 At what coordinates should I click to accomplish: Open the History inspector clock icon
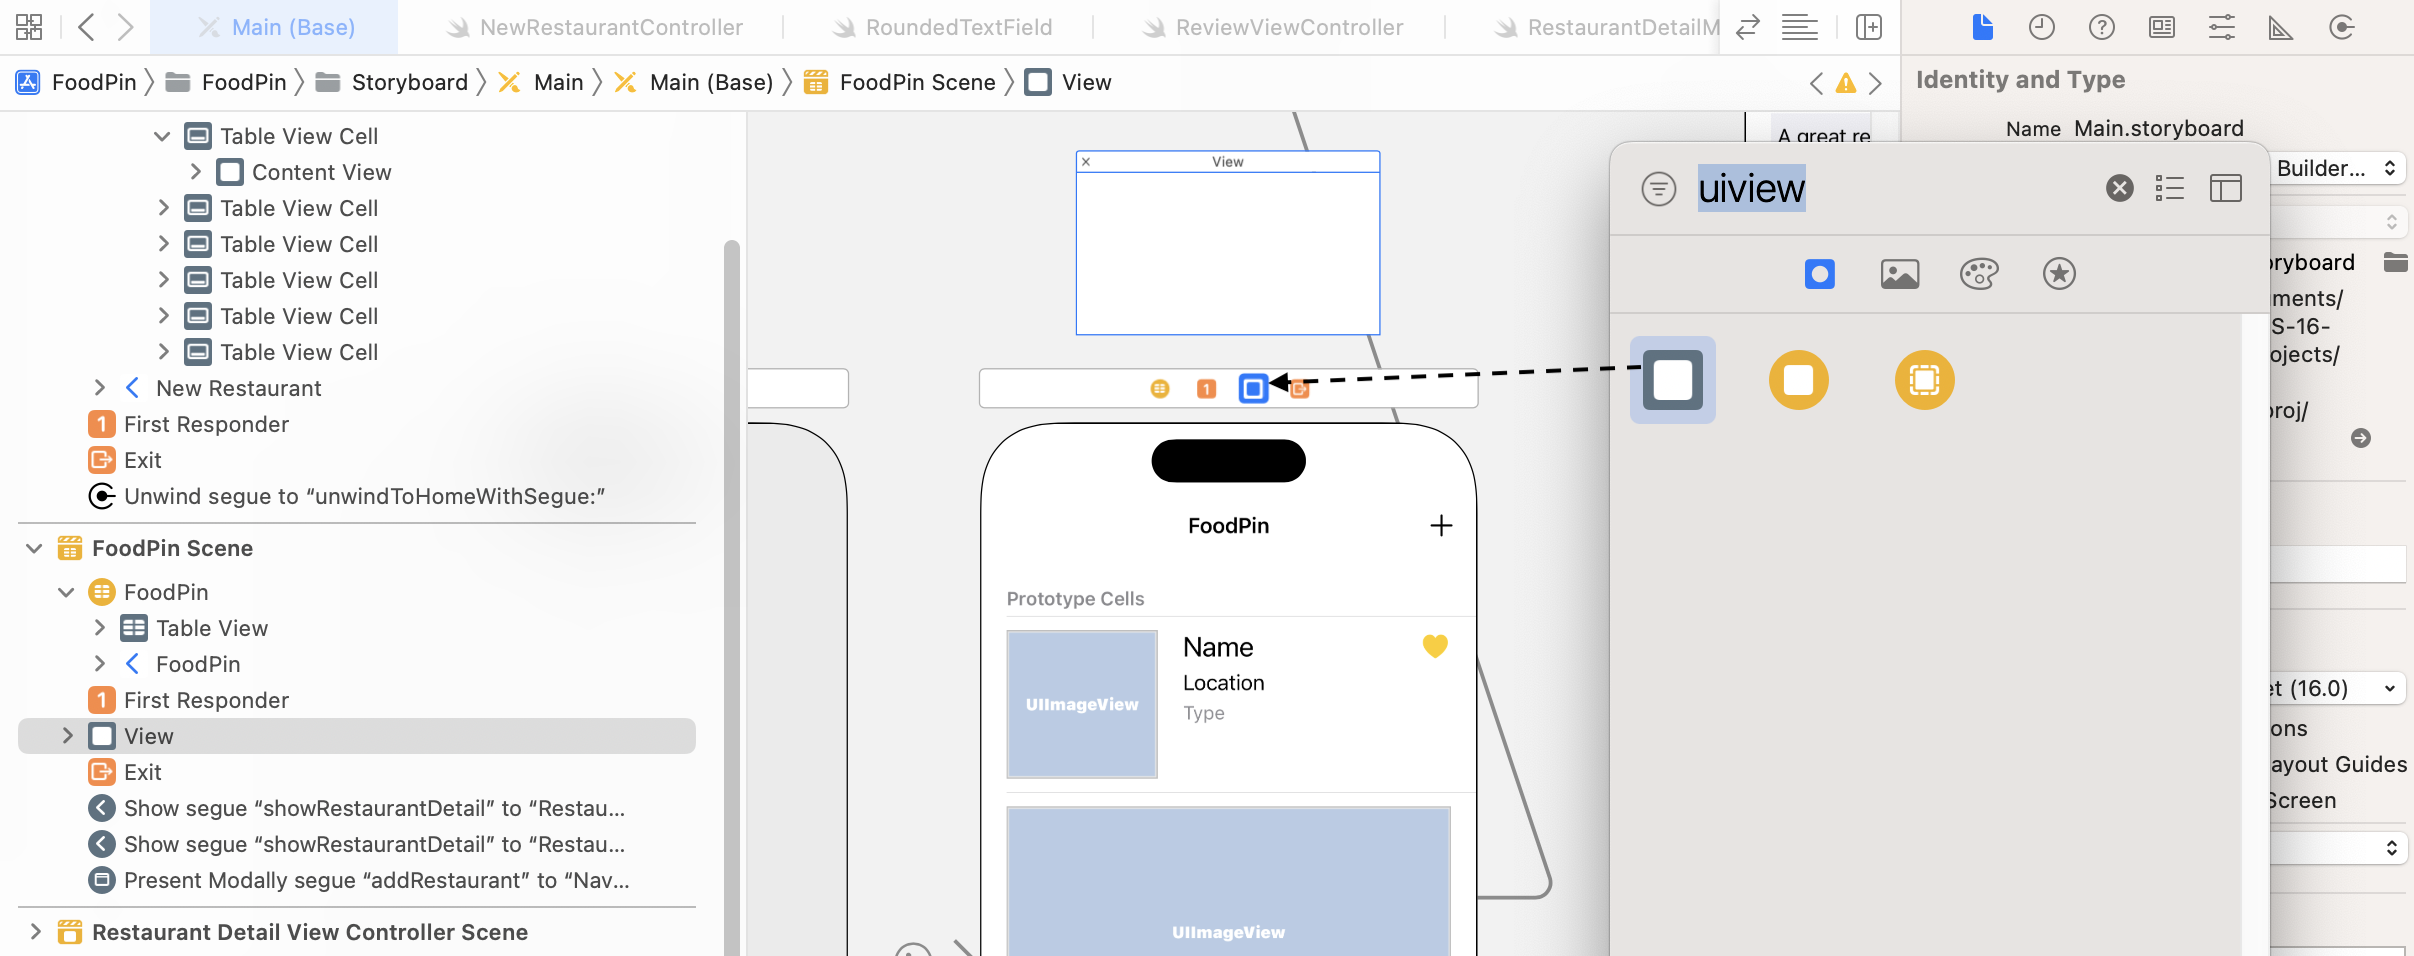[x=2041, y=27]
